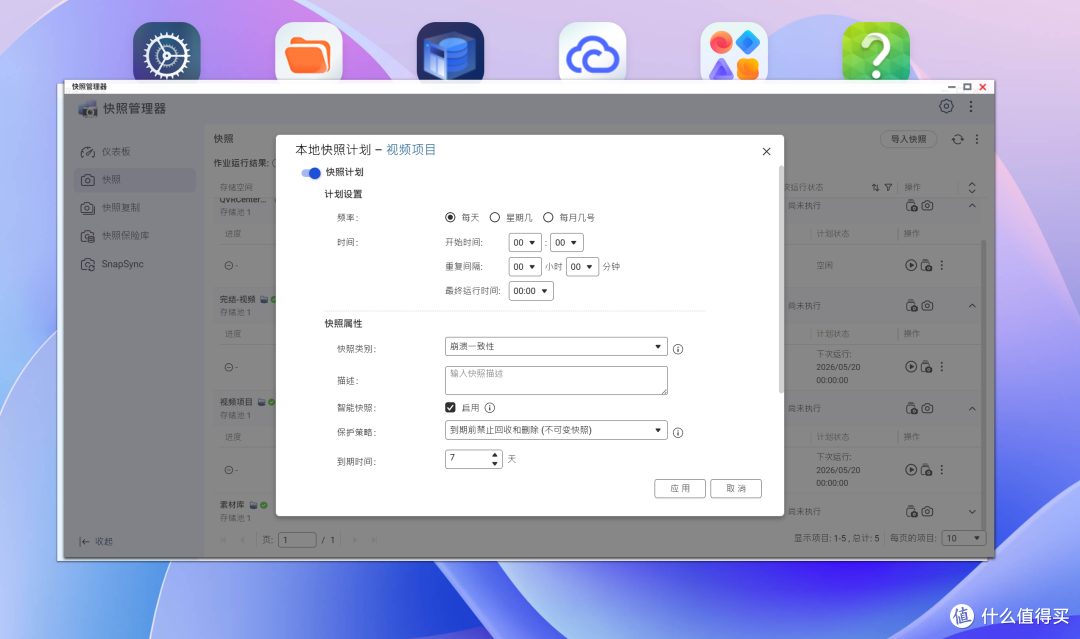Click the camera snapshot icon in 视频项目 row

point(928,408)
